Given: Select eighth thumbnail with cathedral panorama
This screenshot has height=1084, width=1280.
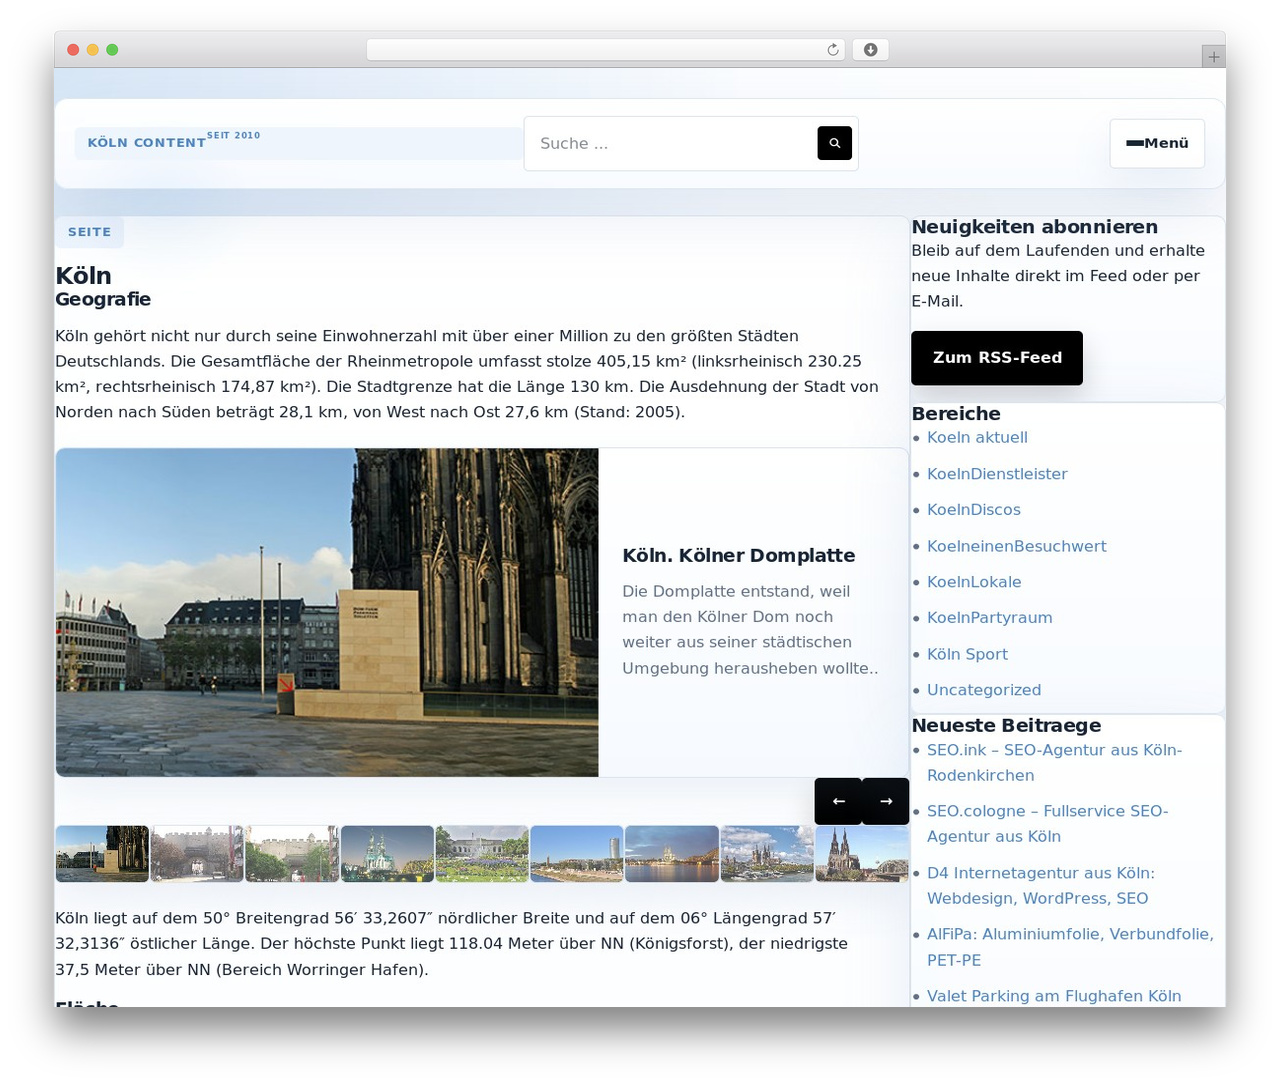Looking at the screenshot, I should [767, 854].
